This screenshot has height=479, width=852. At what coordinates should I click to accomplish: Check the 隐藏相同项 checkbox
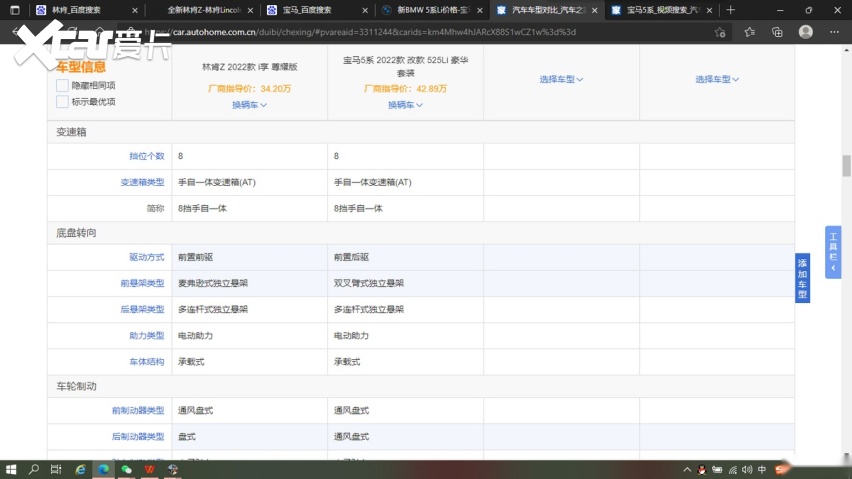[62, 85]
